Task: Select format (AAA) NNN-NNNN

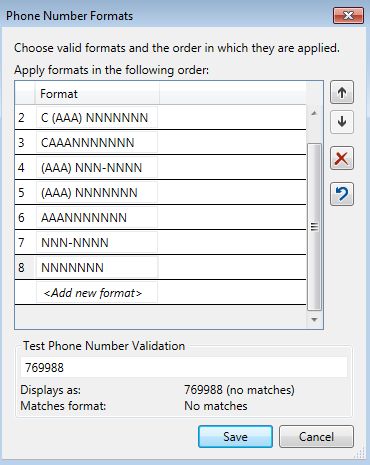Action: 97,168
